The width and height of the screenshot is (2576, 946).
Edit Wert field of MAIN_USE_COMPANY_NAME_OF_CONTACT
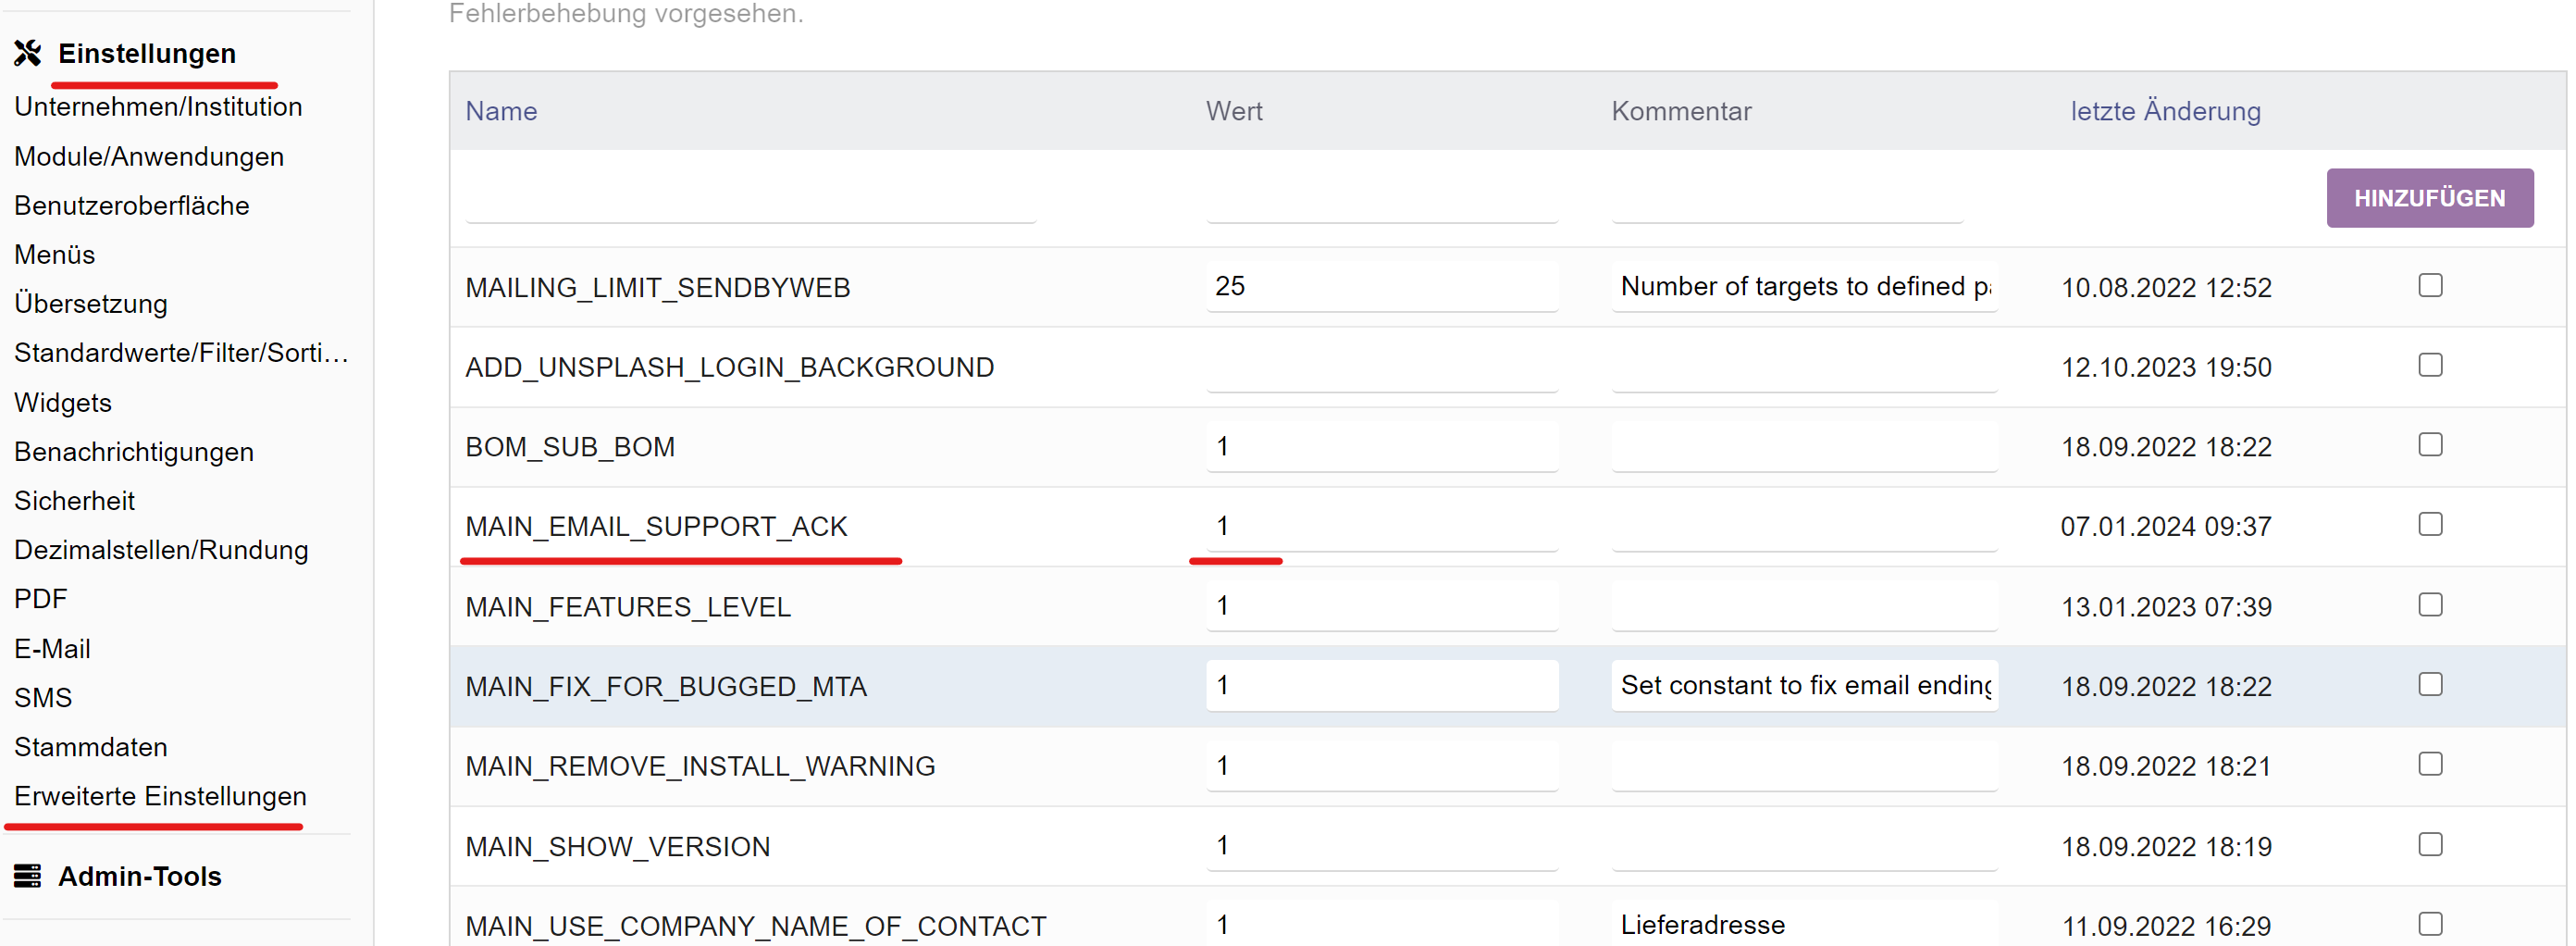(x=1381, y=924)
